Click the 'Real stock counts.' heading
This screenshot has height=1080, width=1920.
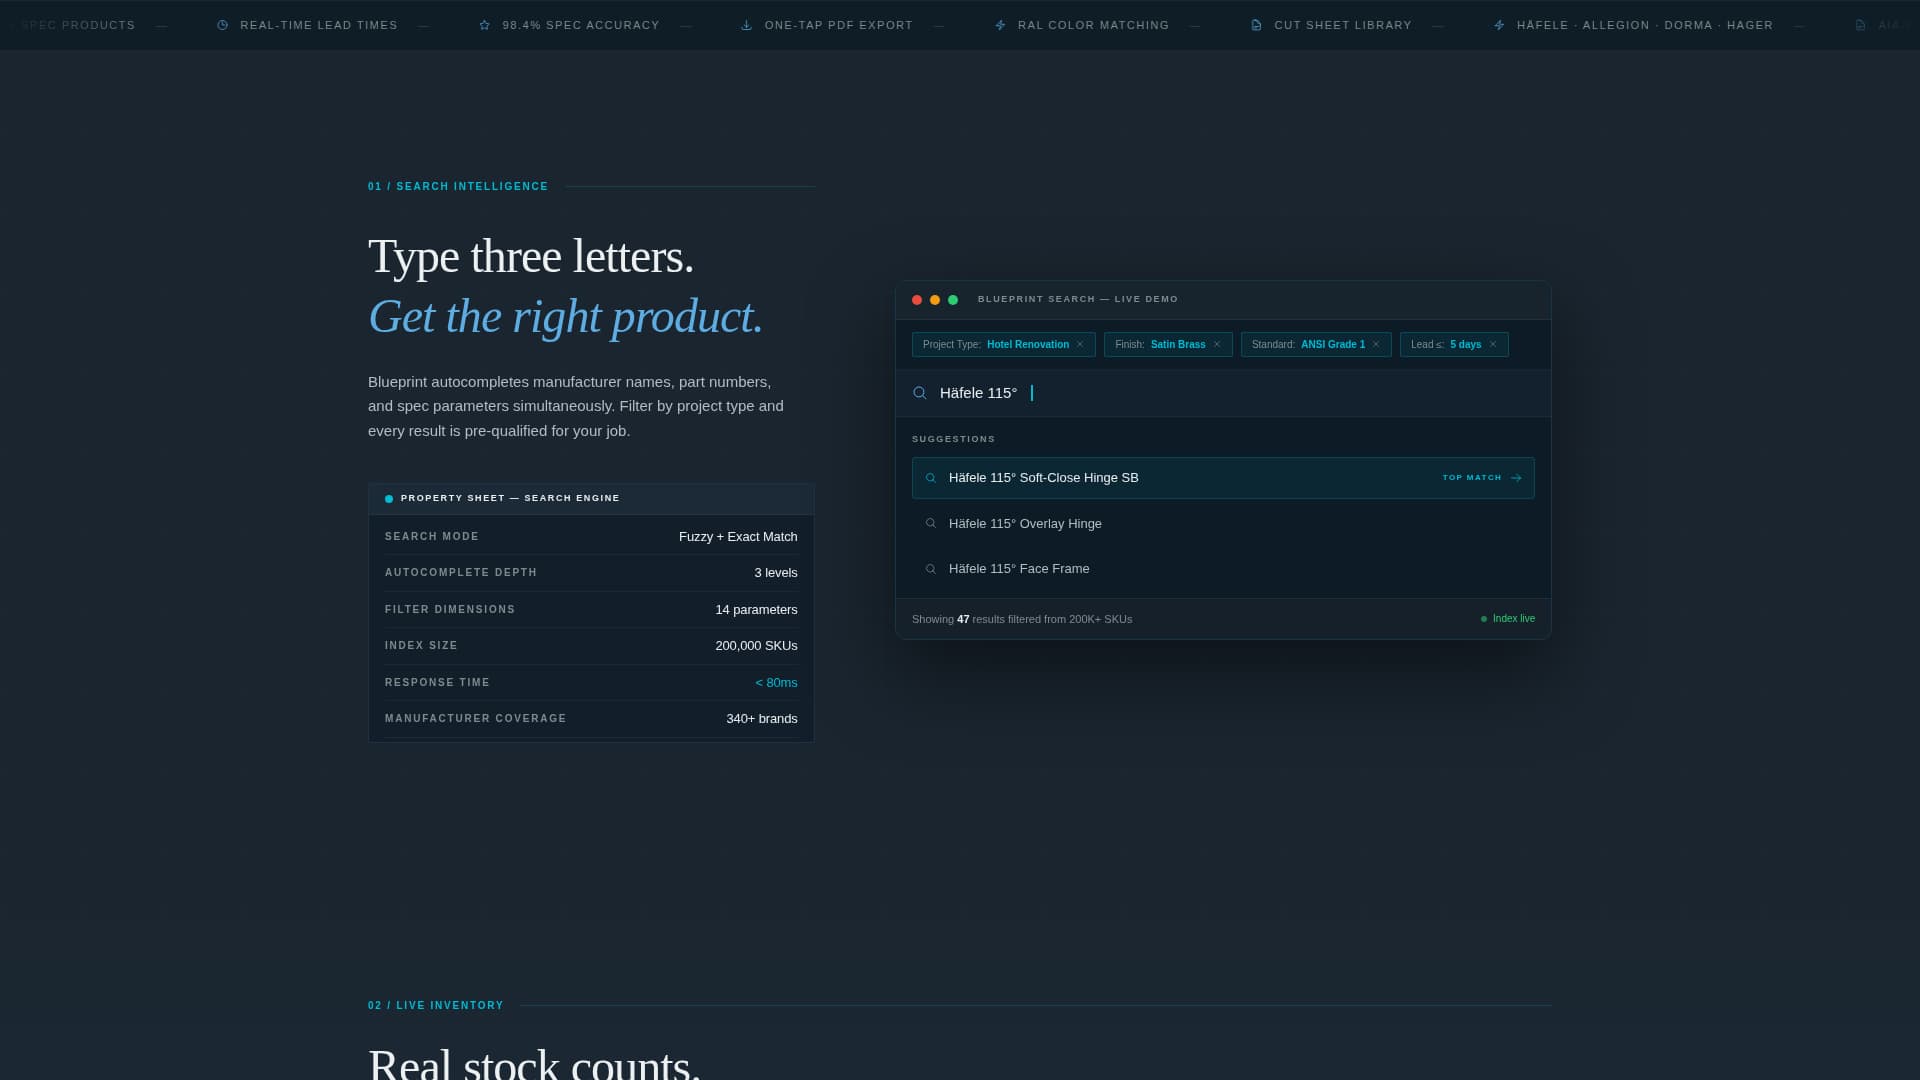[535, 1064]
